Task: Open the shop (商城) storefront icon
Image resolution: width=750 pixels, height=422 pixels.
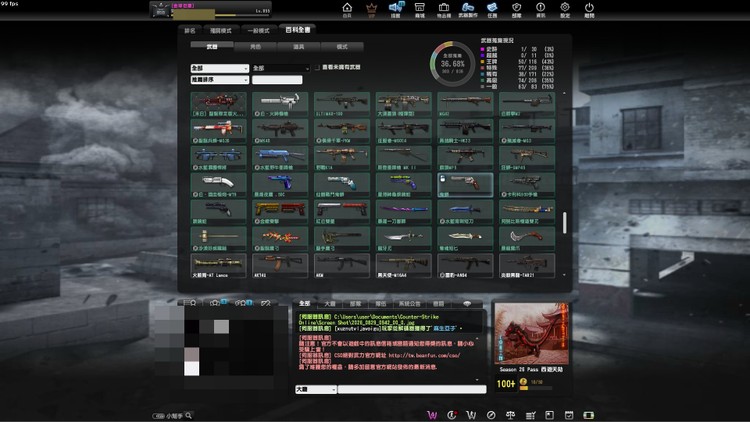Action: click(x=419, y=9)
